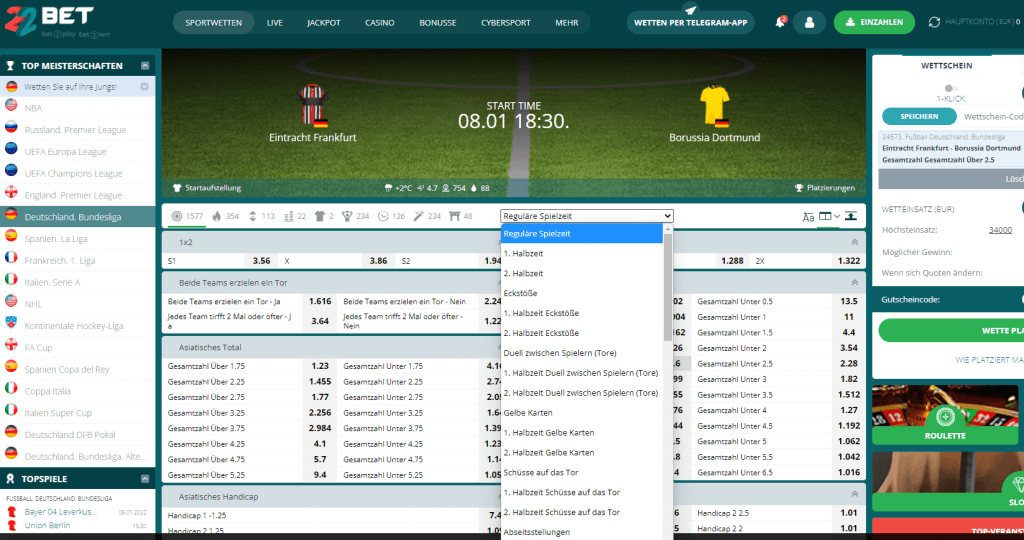Click the Roulette casino thumbnail
This screenshot has width=1024, height=540.
(944, 415)
